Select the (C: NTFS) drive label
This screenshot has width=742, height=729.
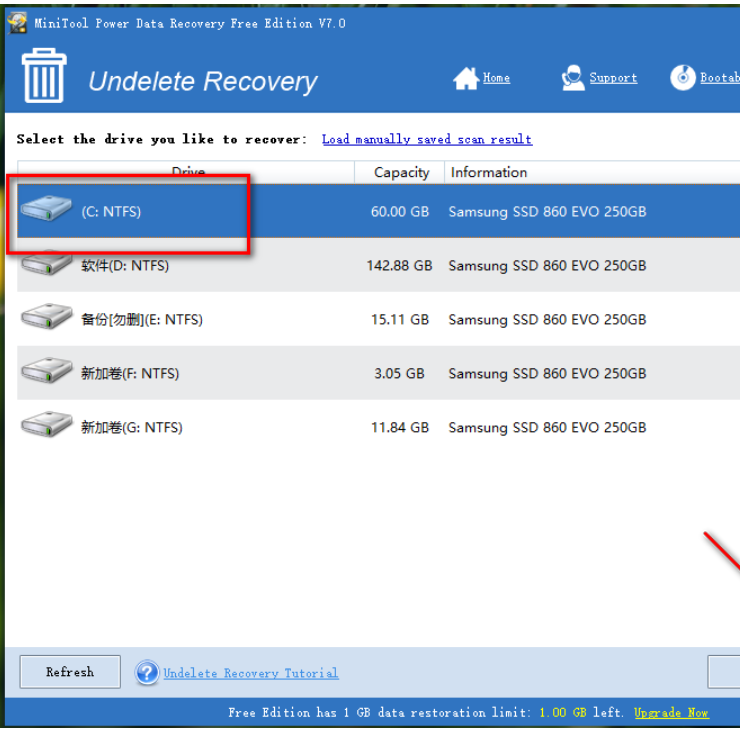tap(111, 211)
